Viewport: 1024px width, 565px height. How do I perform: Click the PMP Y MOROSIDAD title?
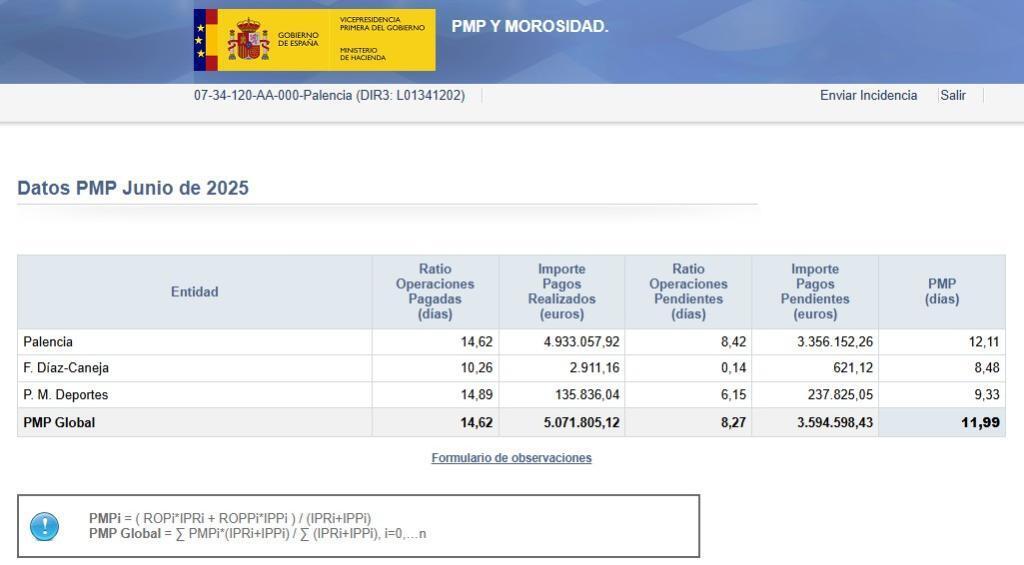coord(529,27)
